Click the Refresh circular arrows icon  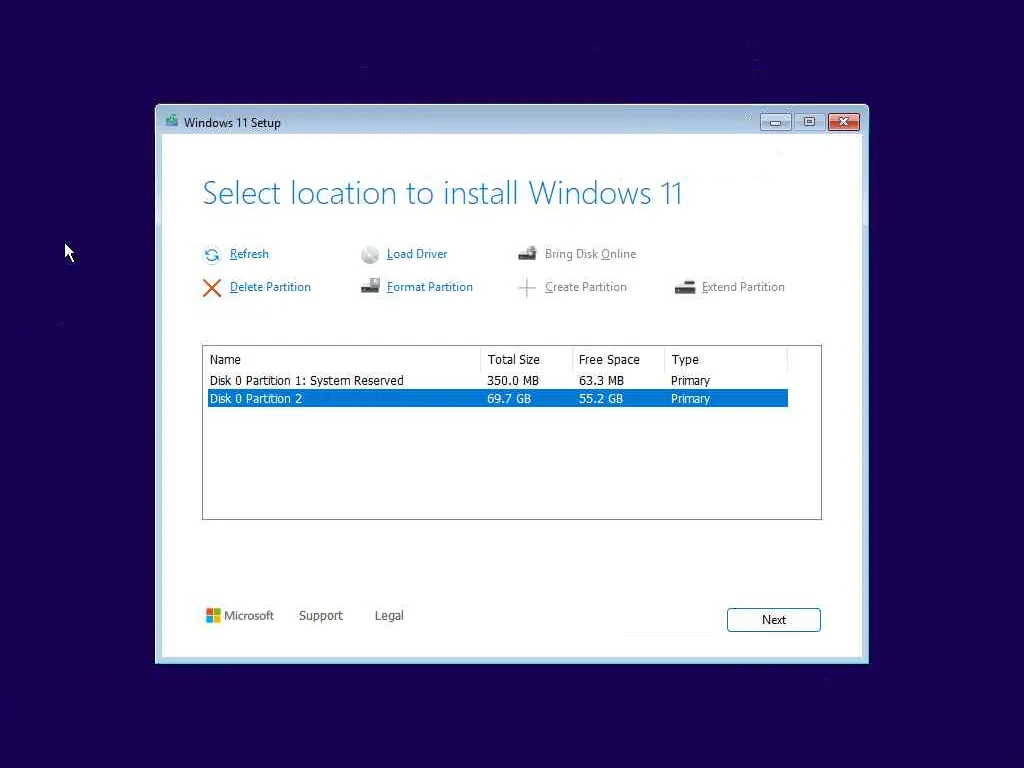(x=212, y=255)
